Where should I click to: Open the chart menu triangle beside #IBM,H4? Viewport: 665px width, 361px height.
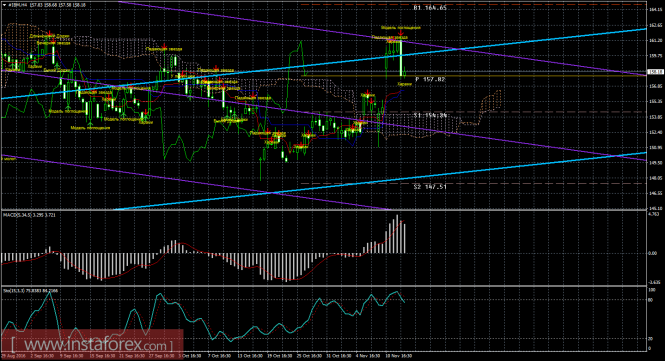pos(4,5)
